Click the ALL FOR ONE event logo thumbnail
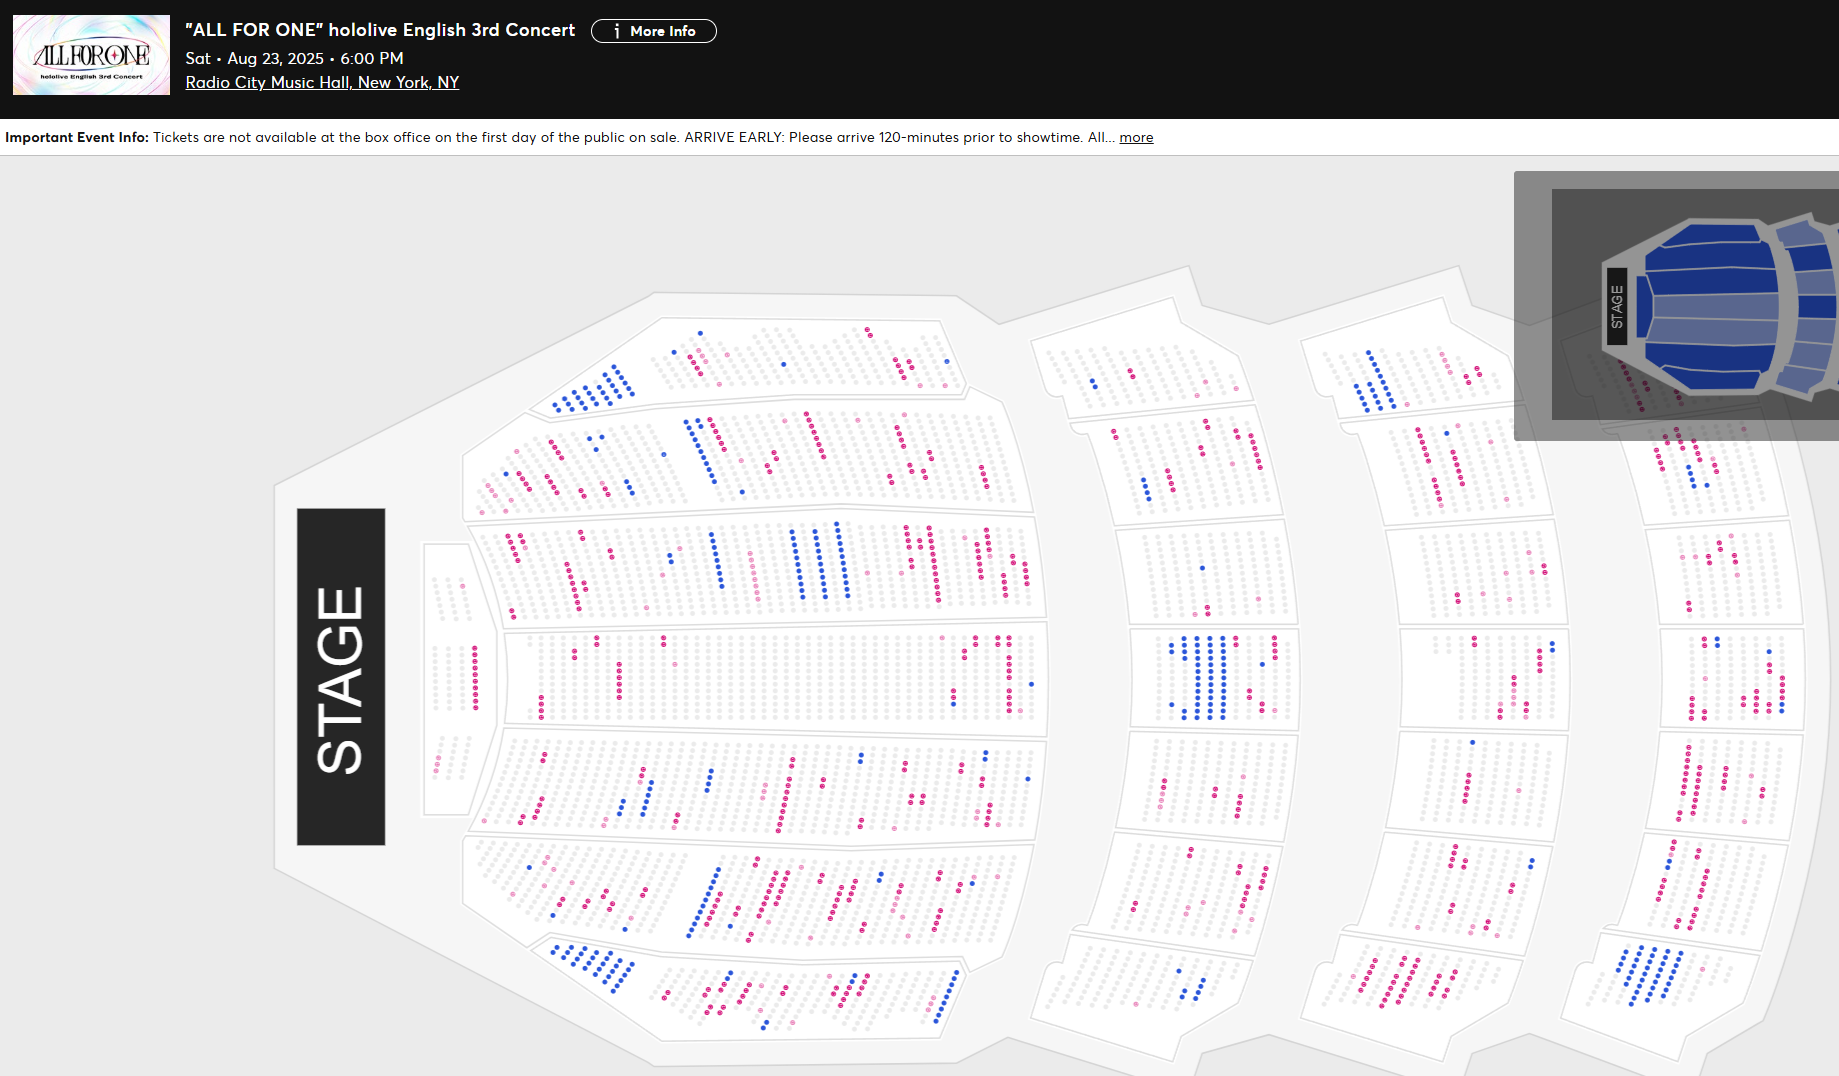This screenshot has height=1076, width=1839. point(91,55)
